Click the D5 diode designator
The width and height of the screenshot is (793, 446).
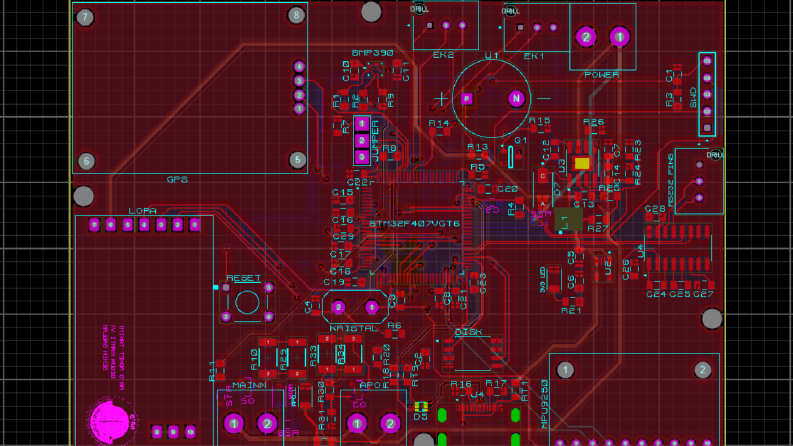(x=420, y=417)
